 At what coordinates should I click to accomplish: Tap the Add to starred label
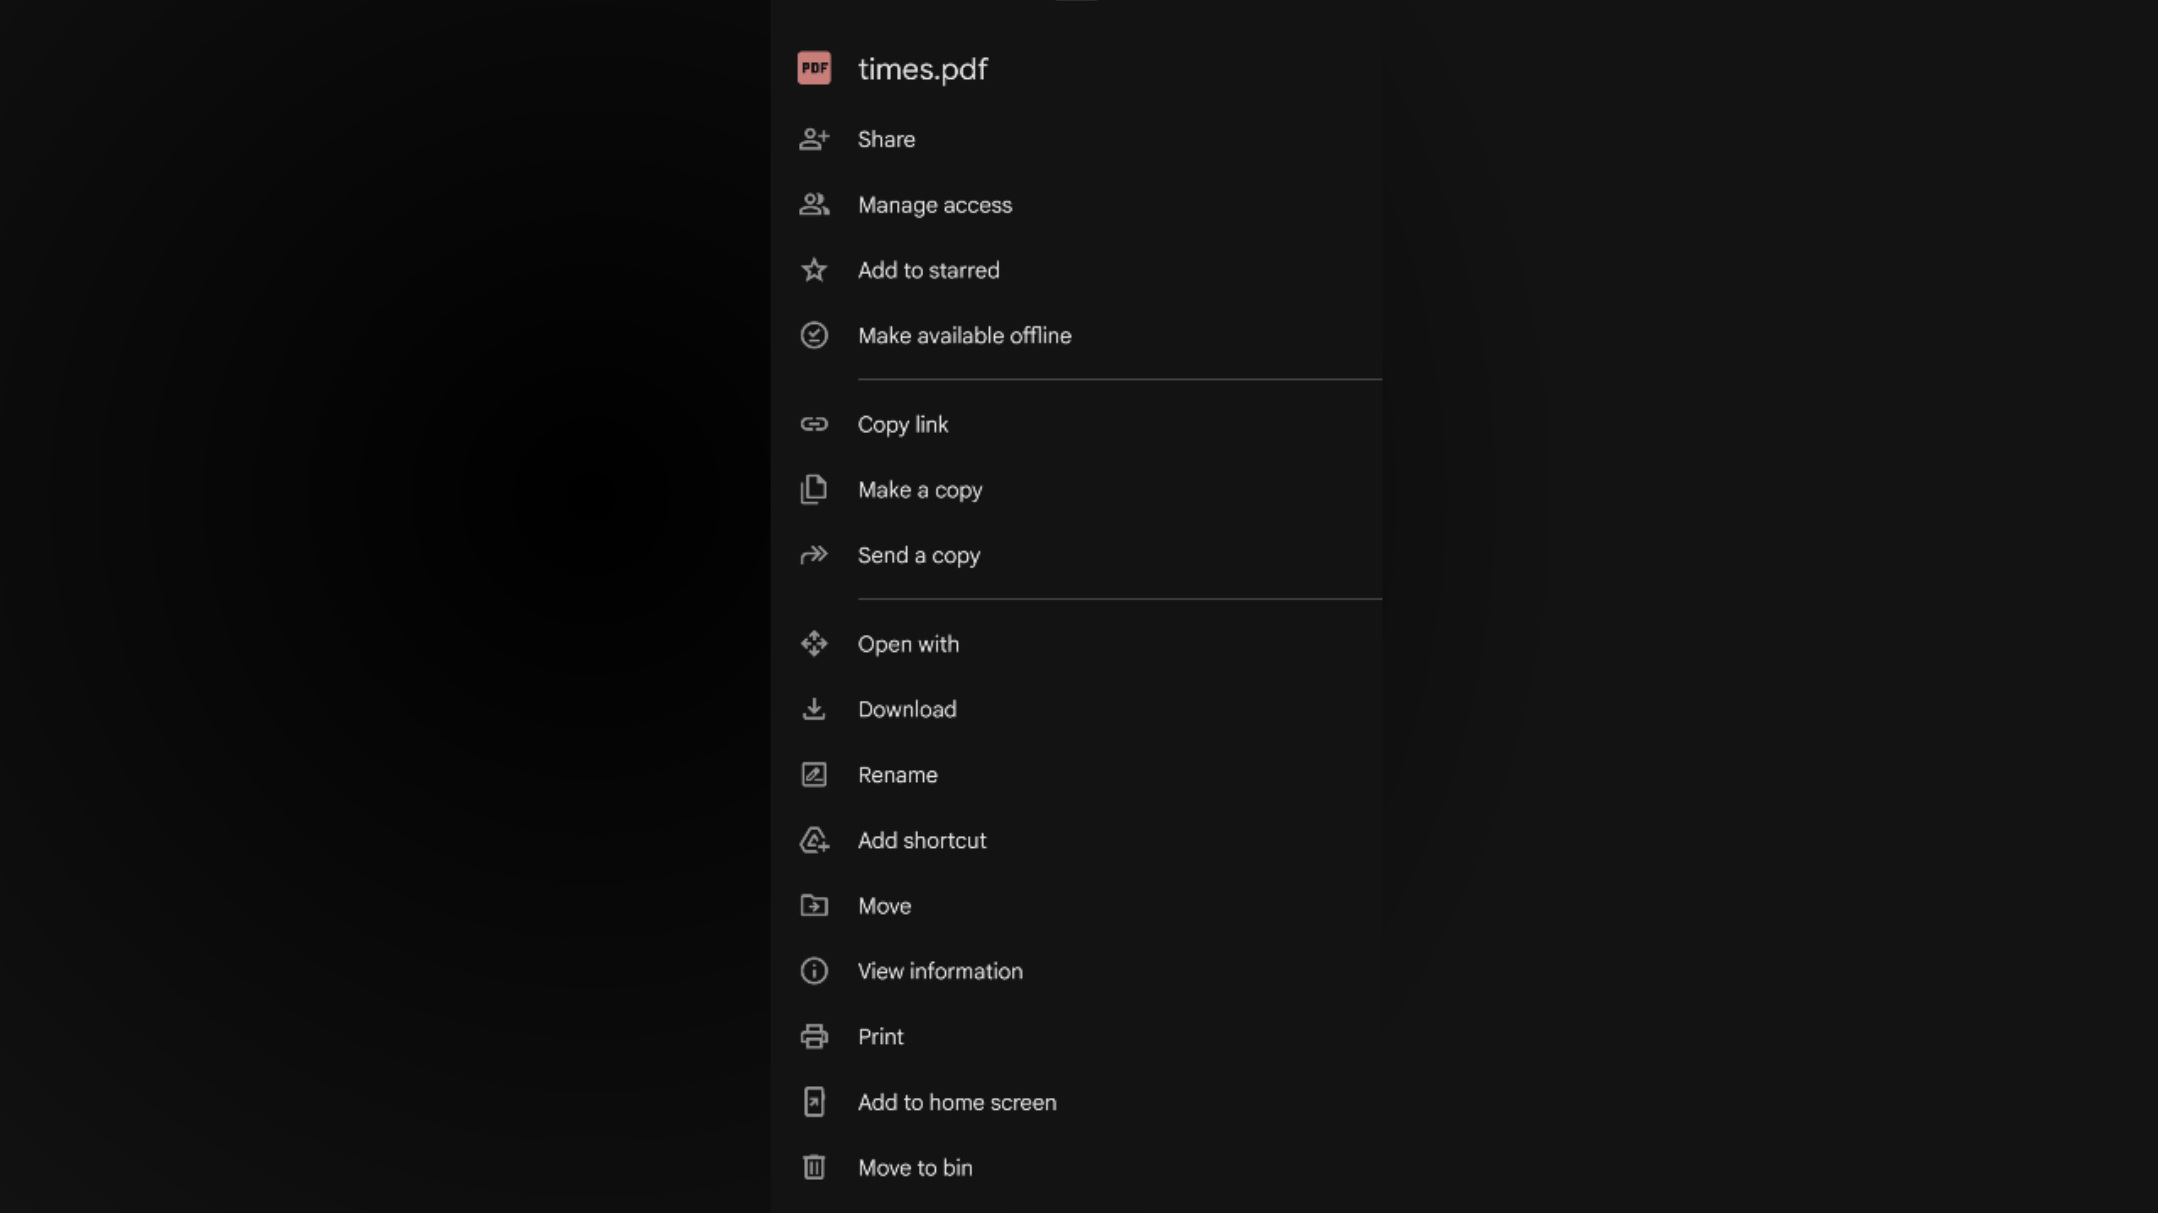click(928, 270)
